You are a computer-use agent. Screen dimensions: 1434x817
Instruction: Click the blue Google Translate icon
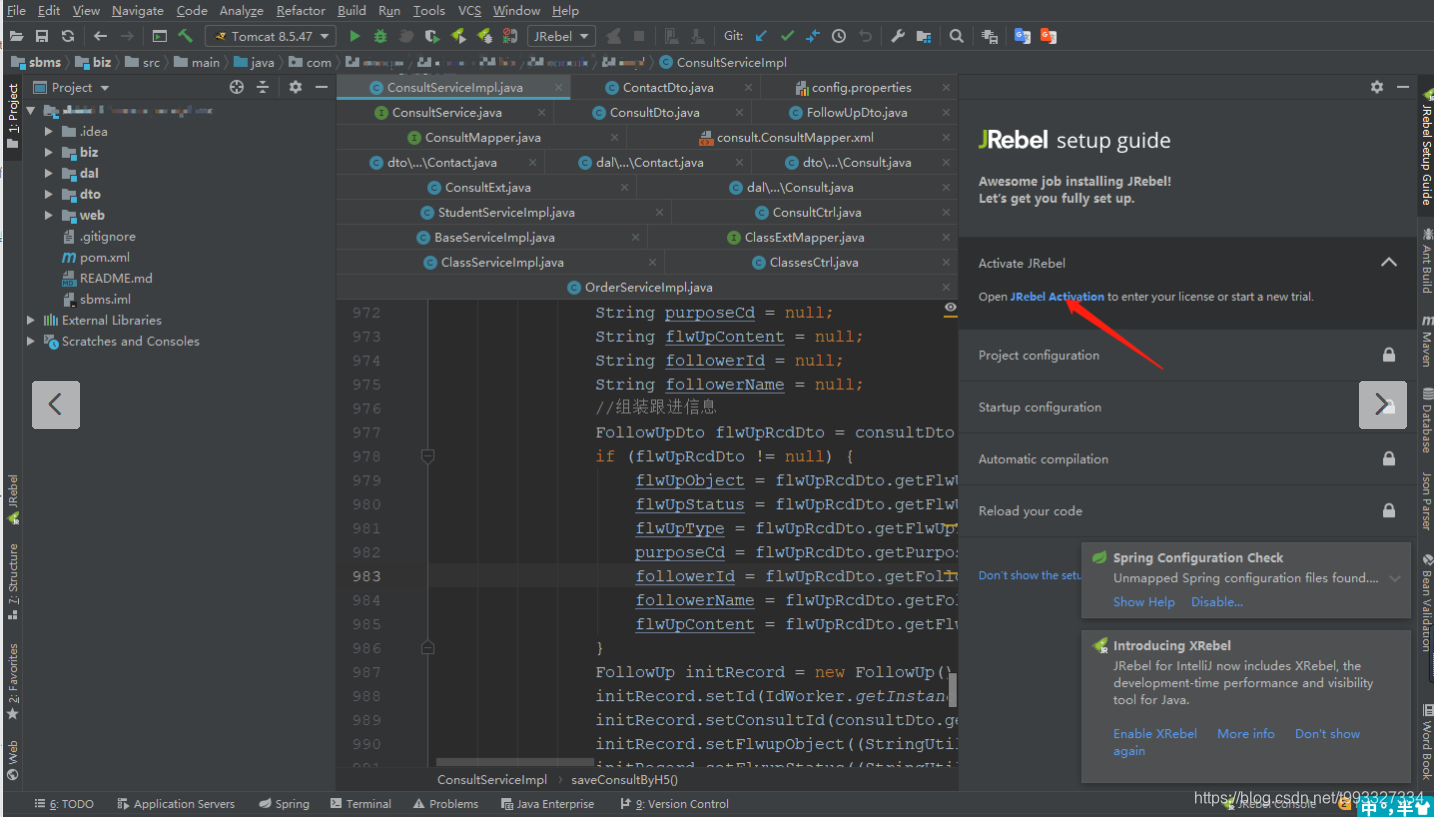[x=1022, y=36]
